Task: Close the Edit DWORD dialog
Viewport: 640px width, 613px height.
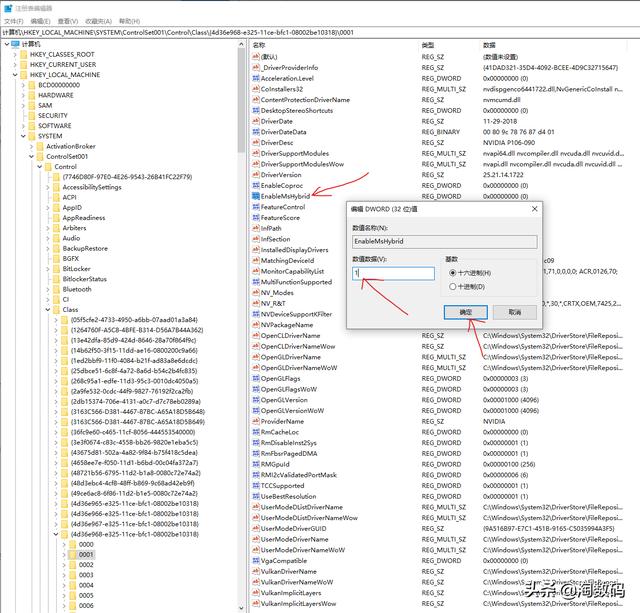Action: click(x=534, y=209)
